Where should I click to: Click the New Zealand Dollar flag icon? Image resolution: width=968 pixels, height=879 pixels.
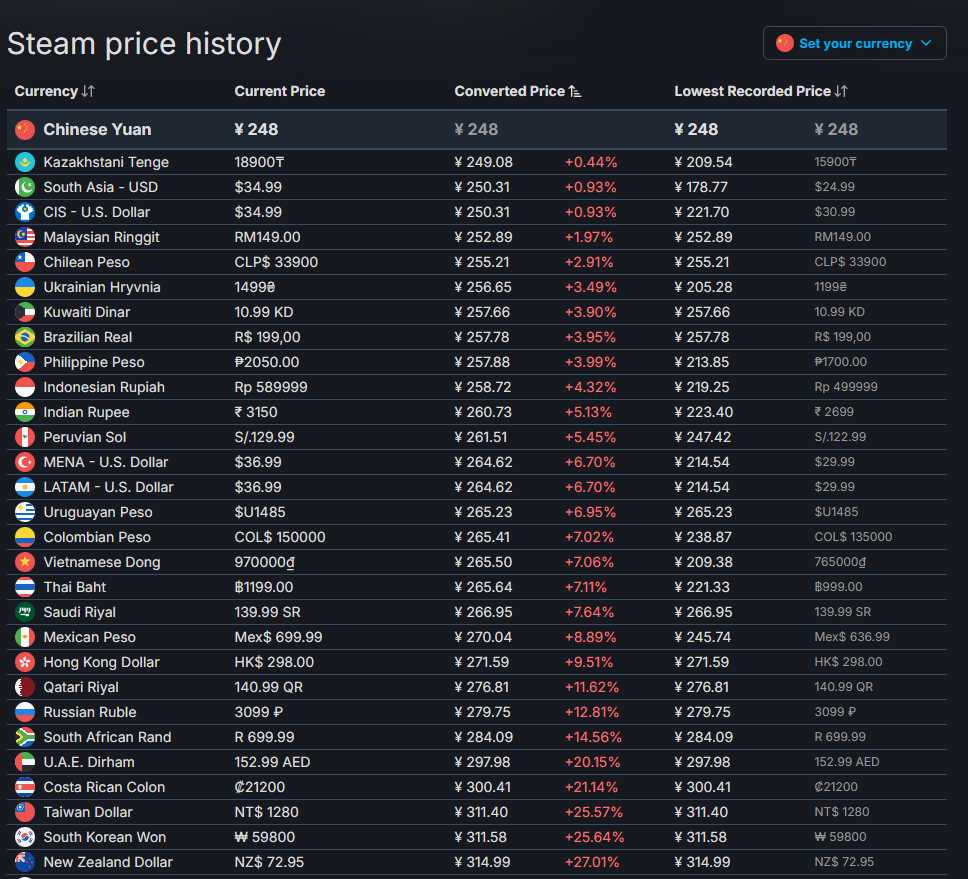(x=25, y=862)
